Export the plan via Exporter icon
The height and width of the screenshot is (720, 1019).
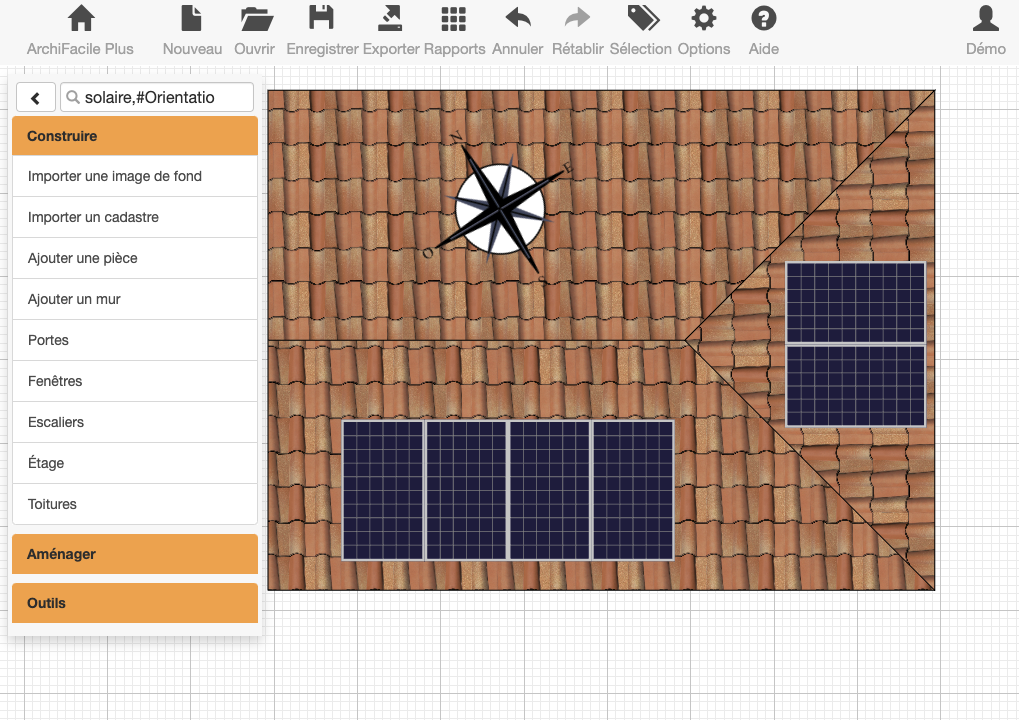pyautogui.click(x=391, y=20)
